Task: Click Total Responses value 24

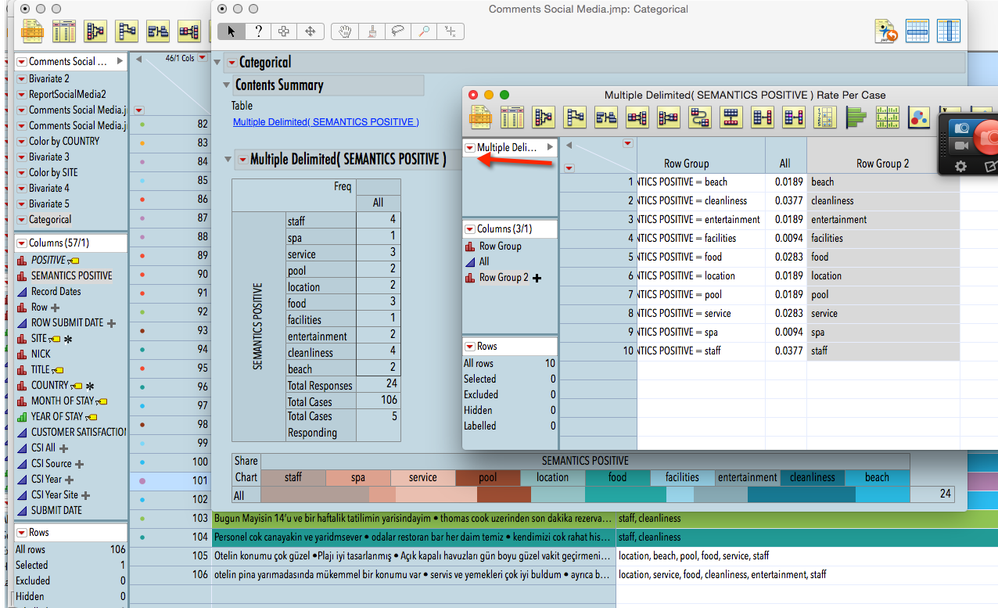Action: [x=391, y=384]
